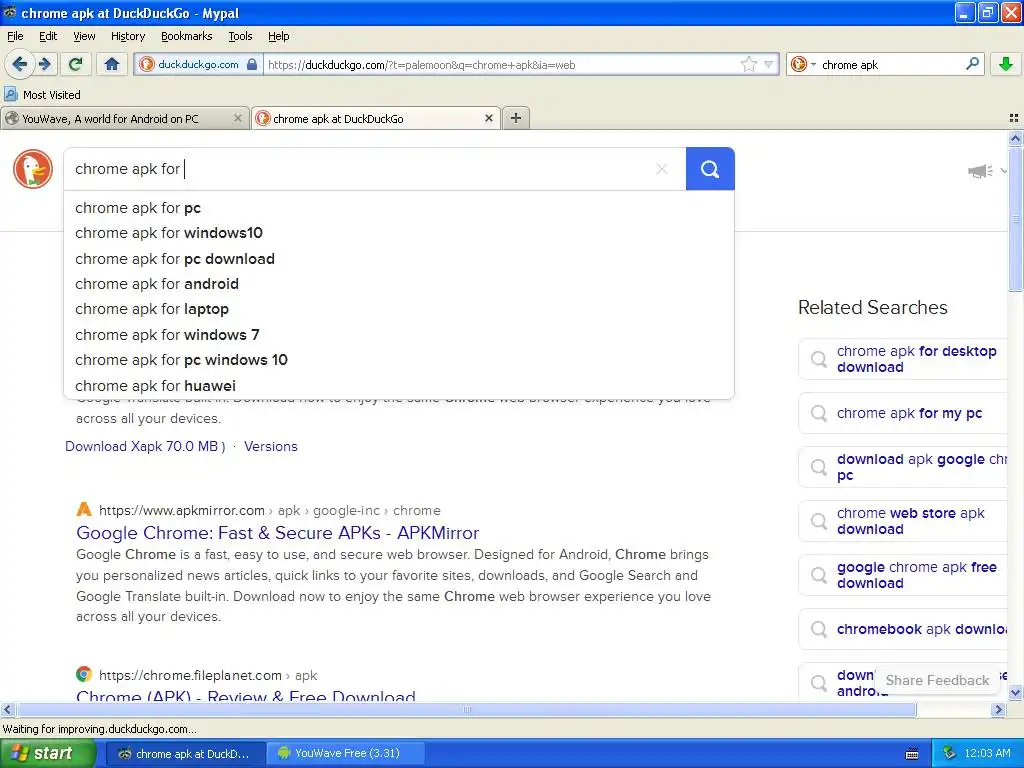The height and width of the screenshot is (768, 1024).
Task: Click the horizontal scrollbar right arrow
Action: pyautogui.click(x=998, y=709)
